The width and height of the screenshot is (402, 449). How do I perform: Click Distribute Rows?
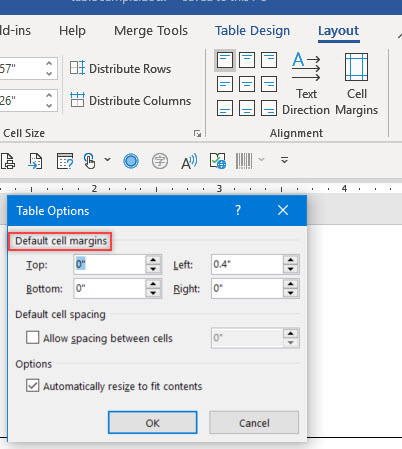(x=121, y=69)
